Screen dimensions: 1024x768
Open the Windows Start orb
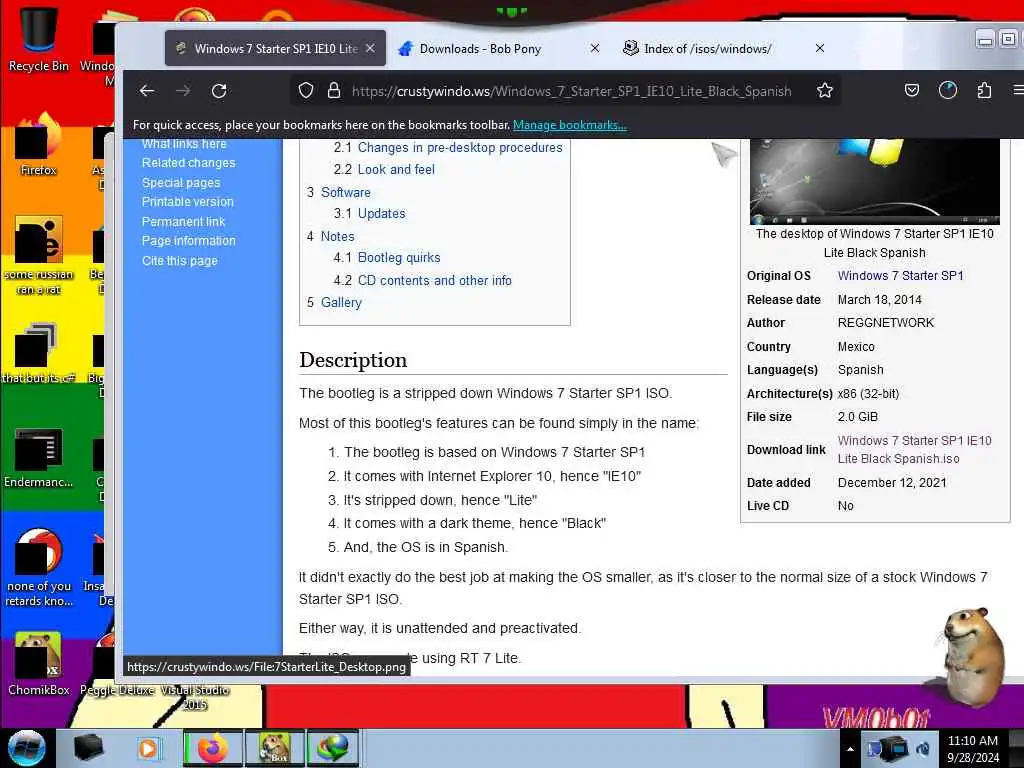(27, 748)
